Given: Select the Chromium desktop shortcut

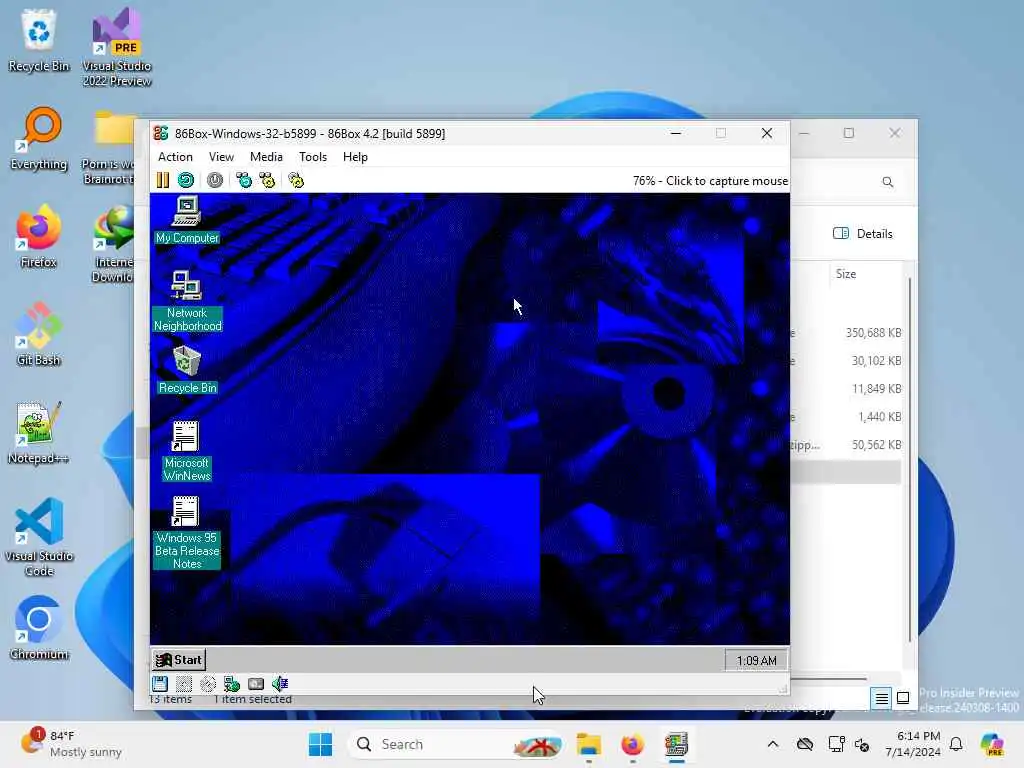Looking at the screenshot, I should click(39, 628).
